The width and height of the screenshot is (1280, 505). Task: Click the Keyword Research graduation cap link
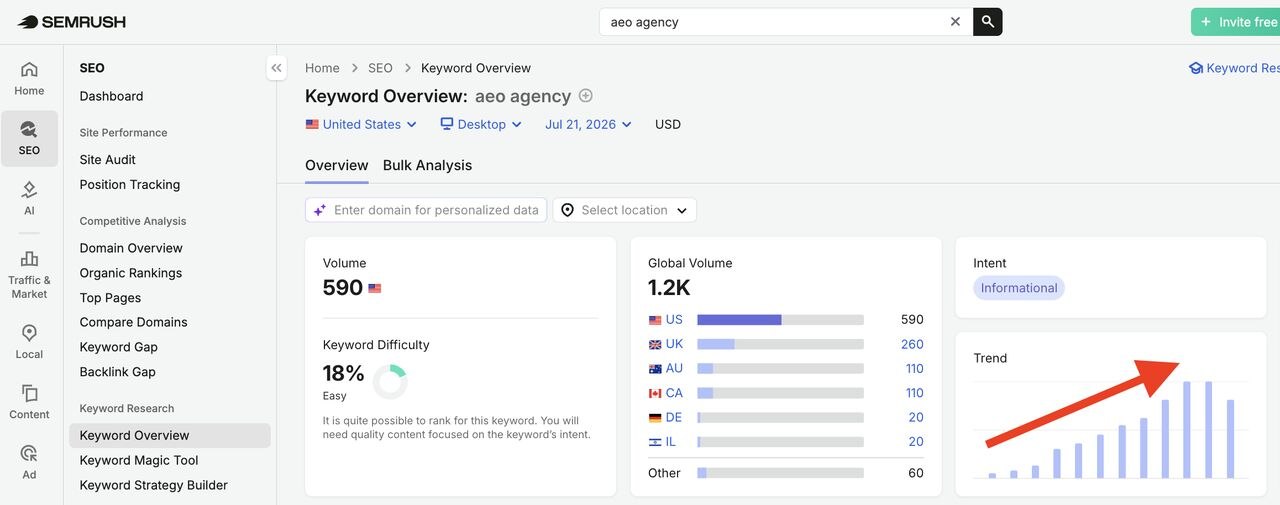1233,68
